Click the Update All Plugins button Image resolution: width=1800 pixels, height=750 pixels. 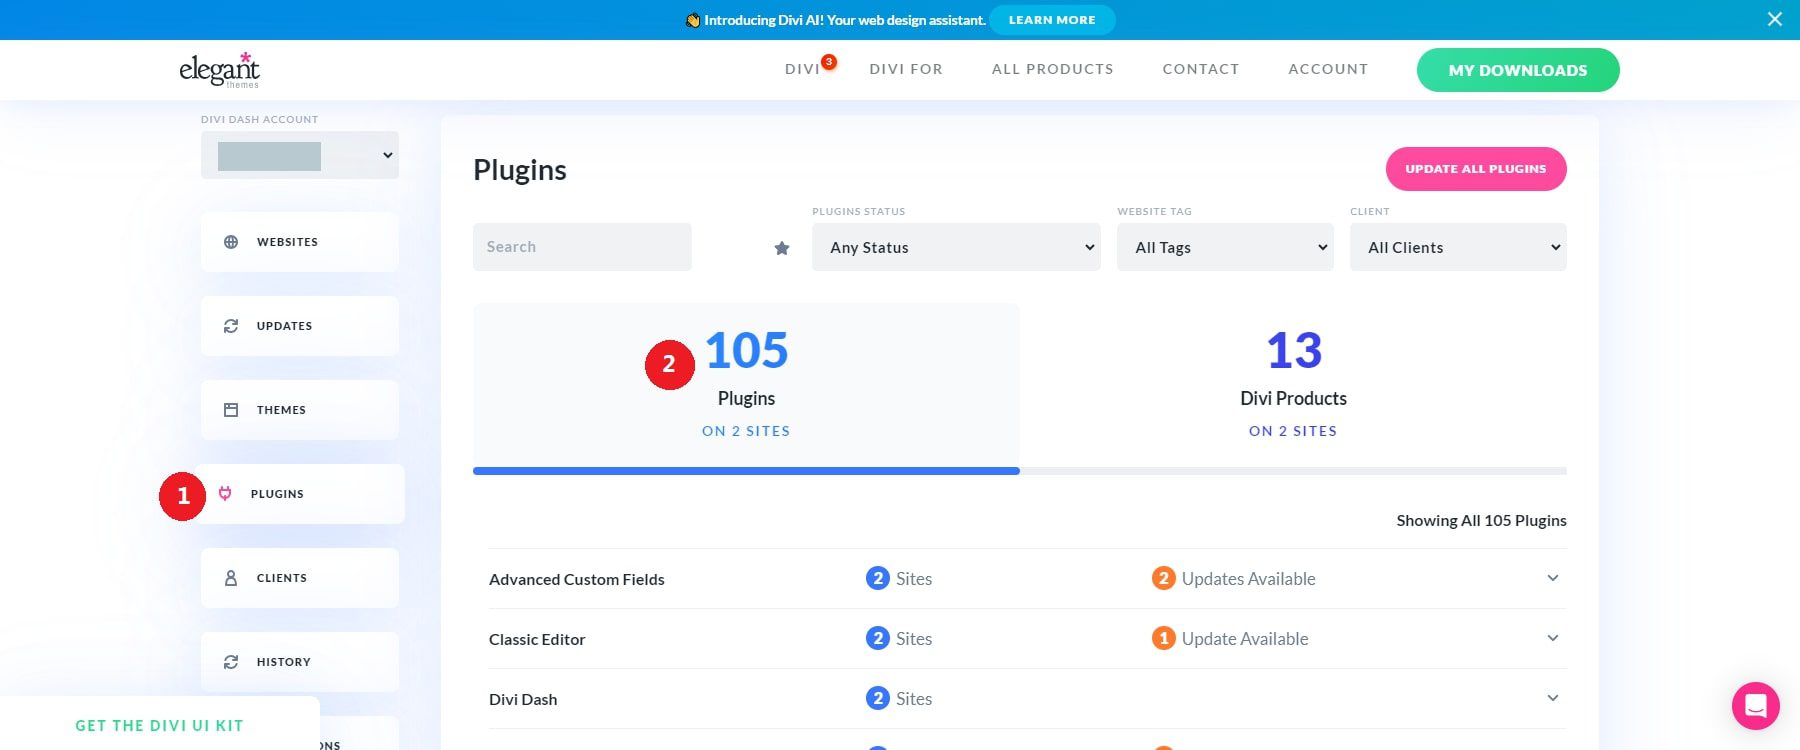tap(1475, 169)
